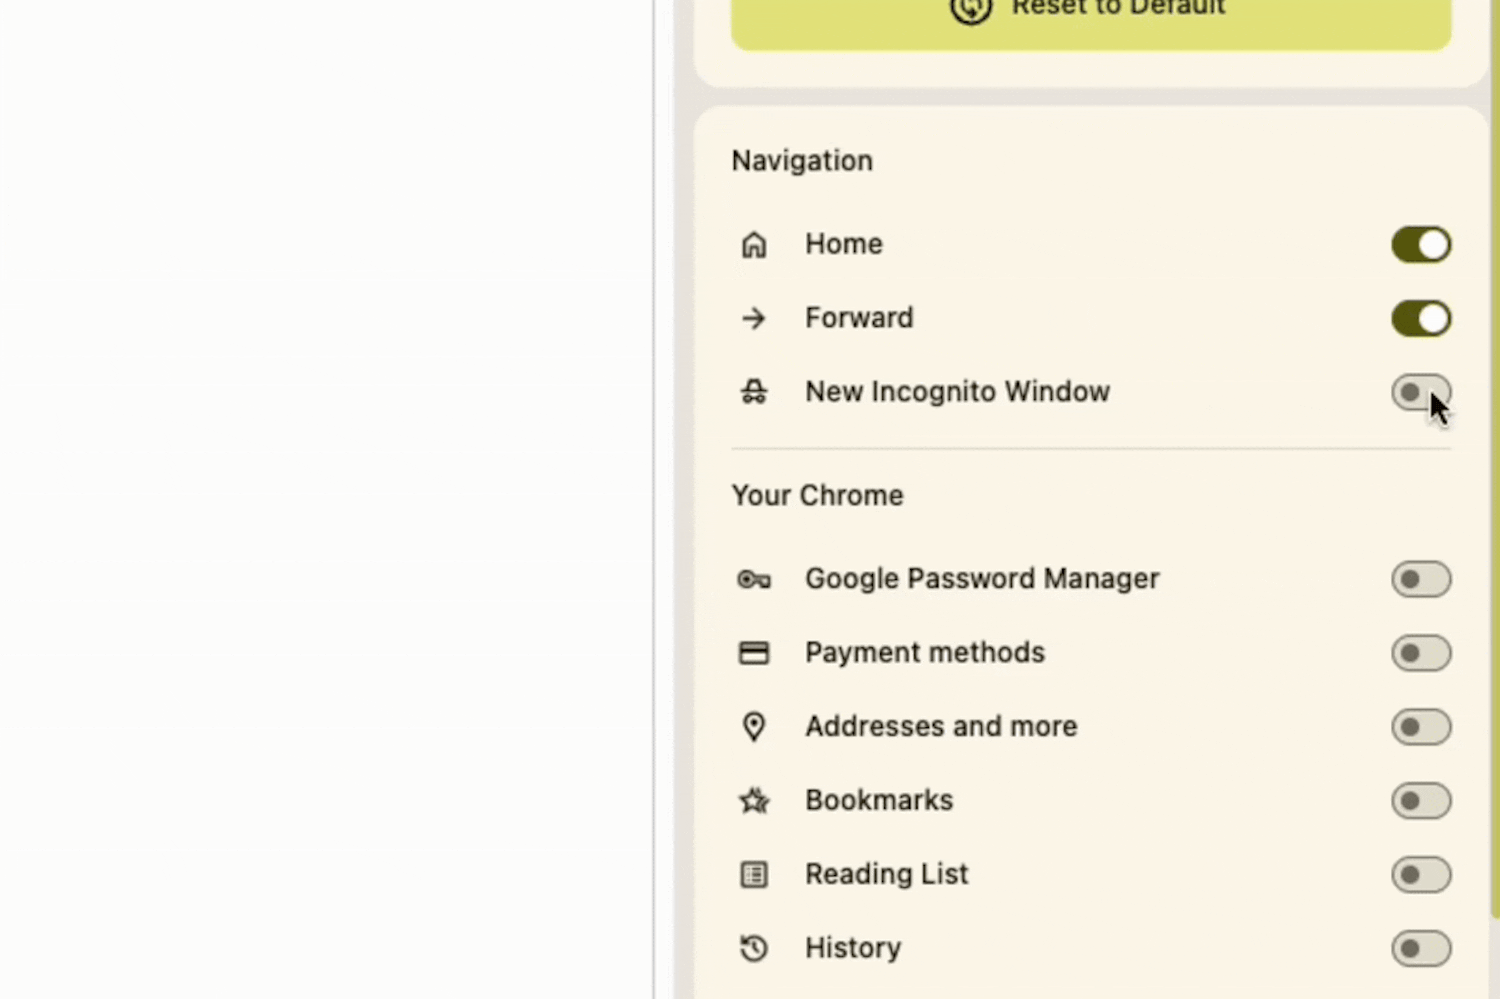
Task: Click the panel's vertical scrollbar
Action: [1494, 450]
